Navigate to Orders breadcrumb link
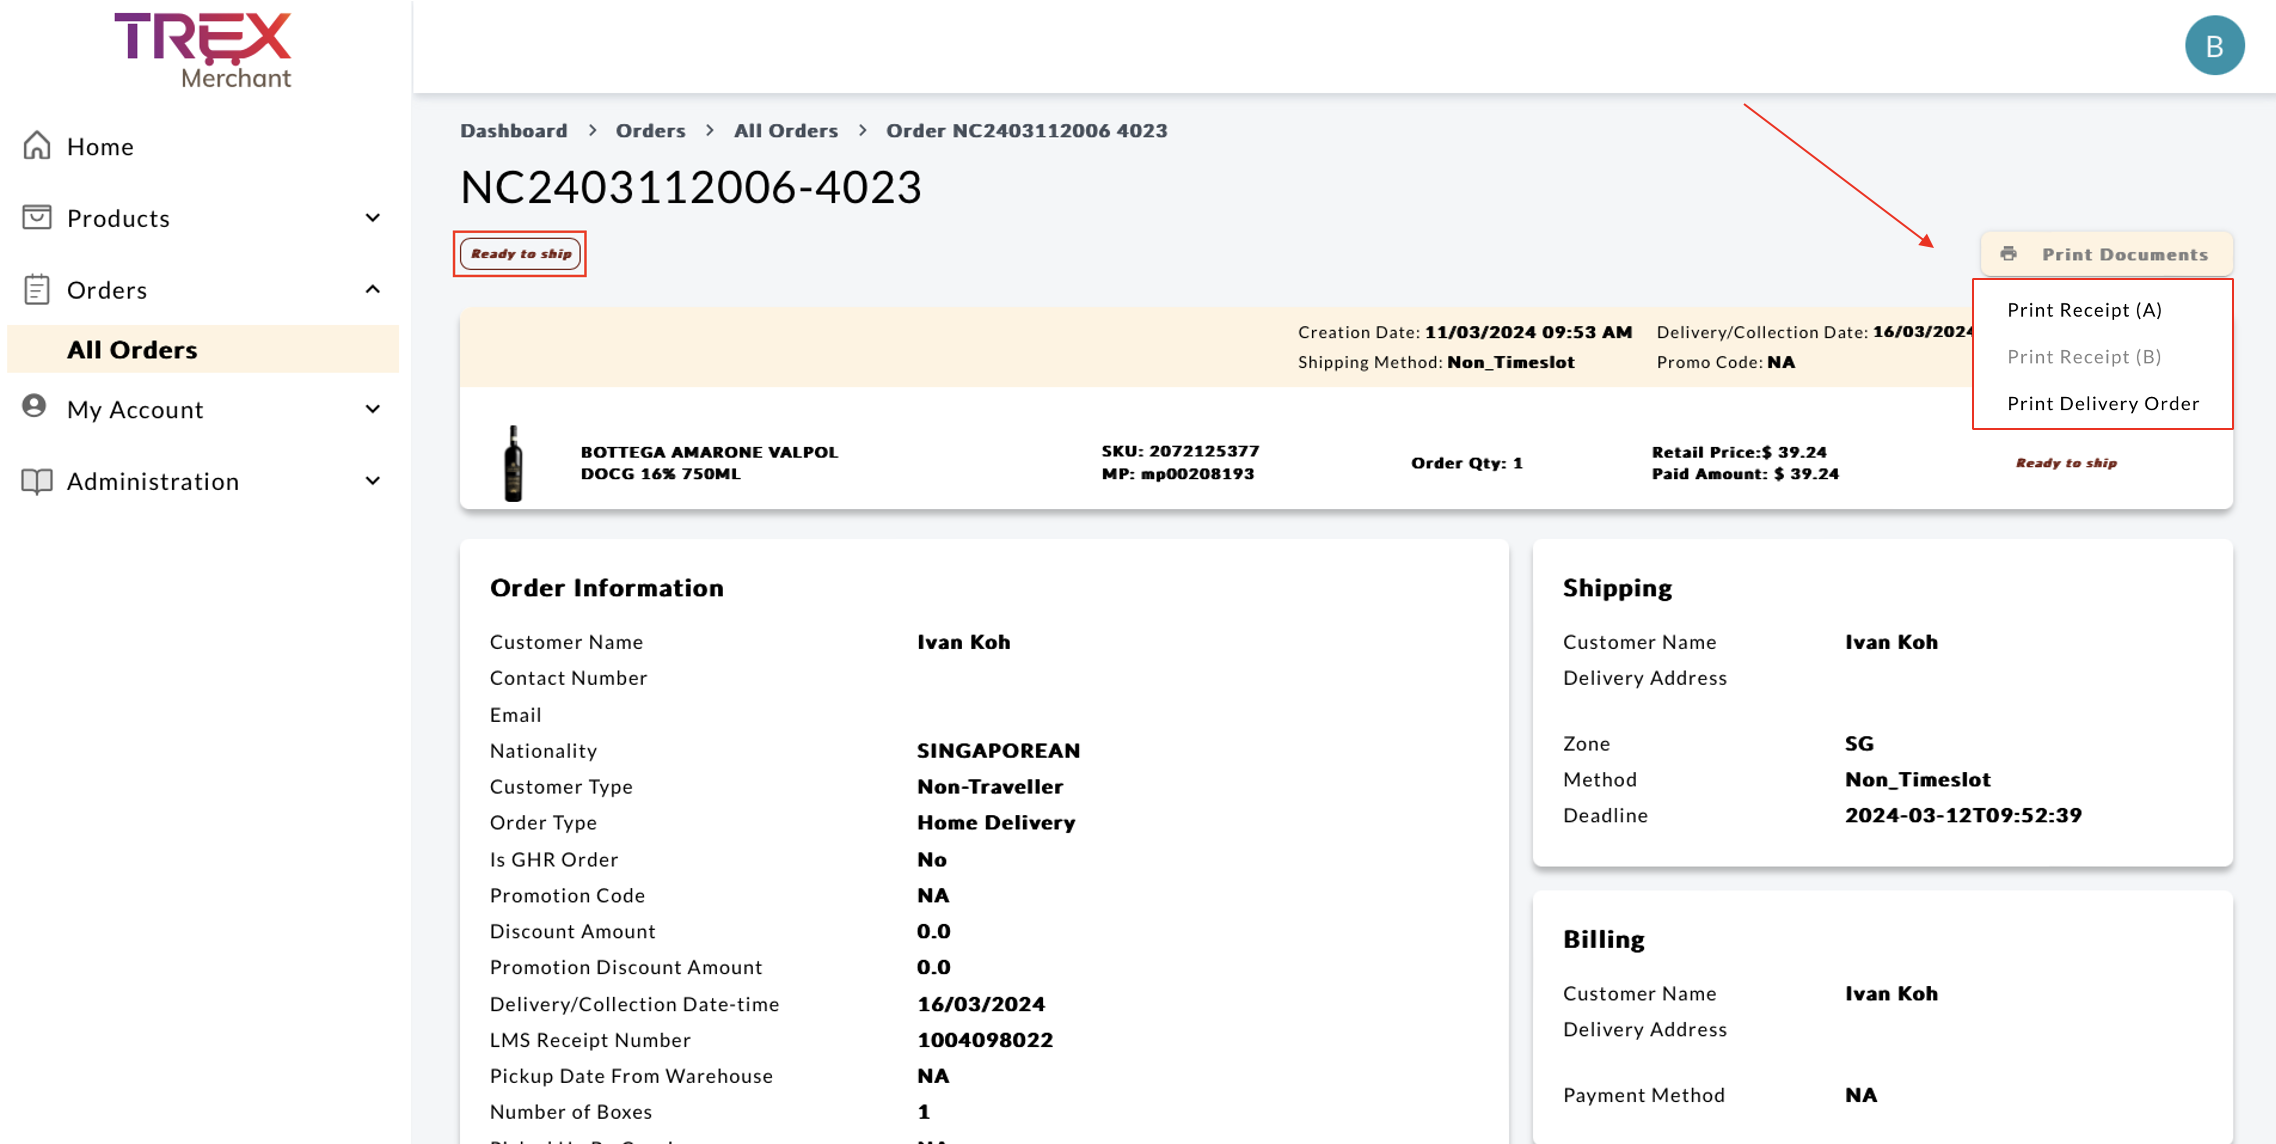This screenshot has height=1144, width=2276. pos(650,131)
